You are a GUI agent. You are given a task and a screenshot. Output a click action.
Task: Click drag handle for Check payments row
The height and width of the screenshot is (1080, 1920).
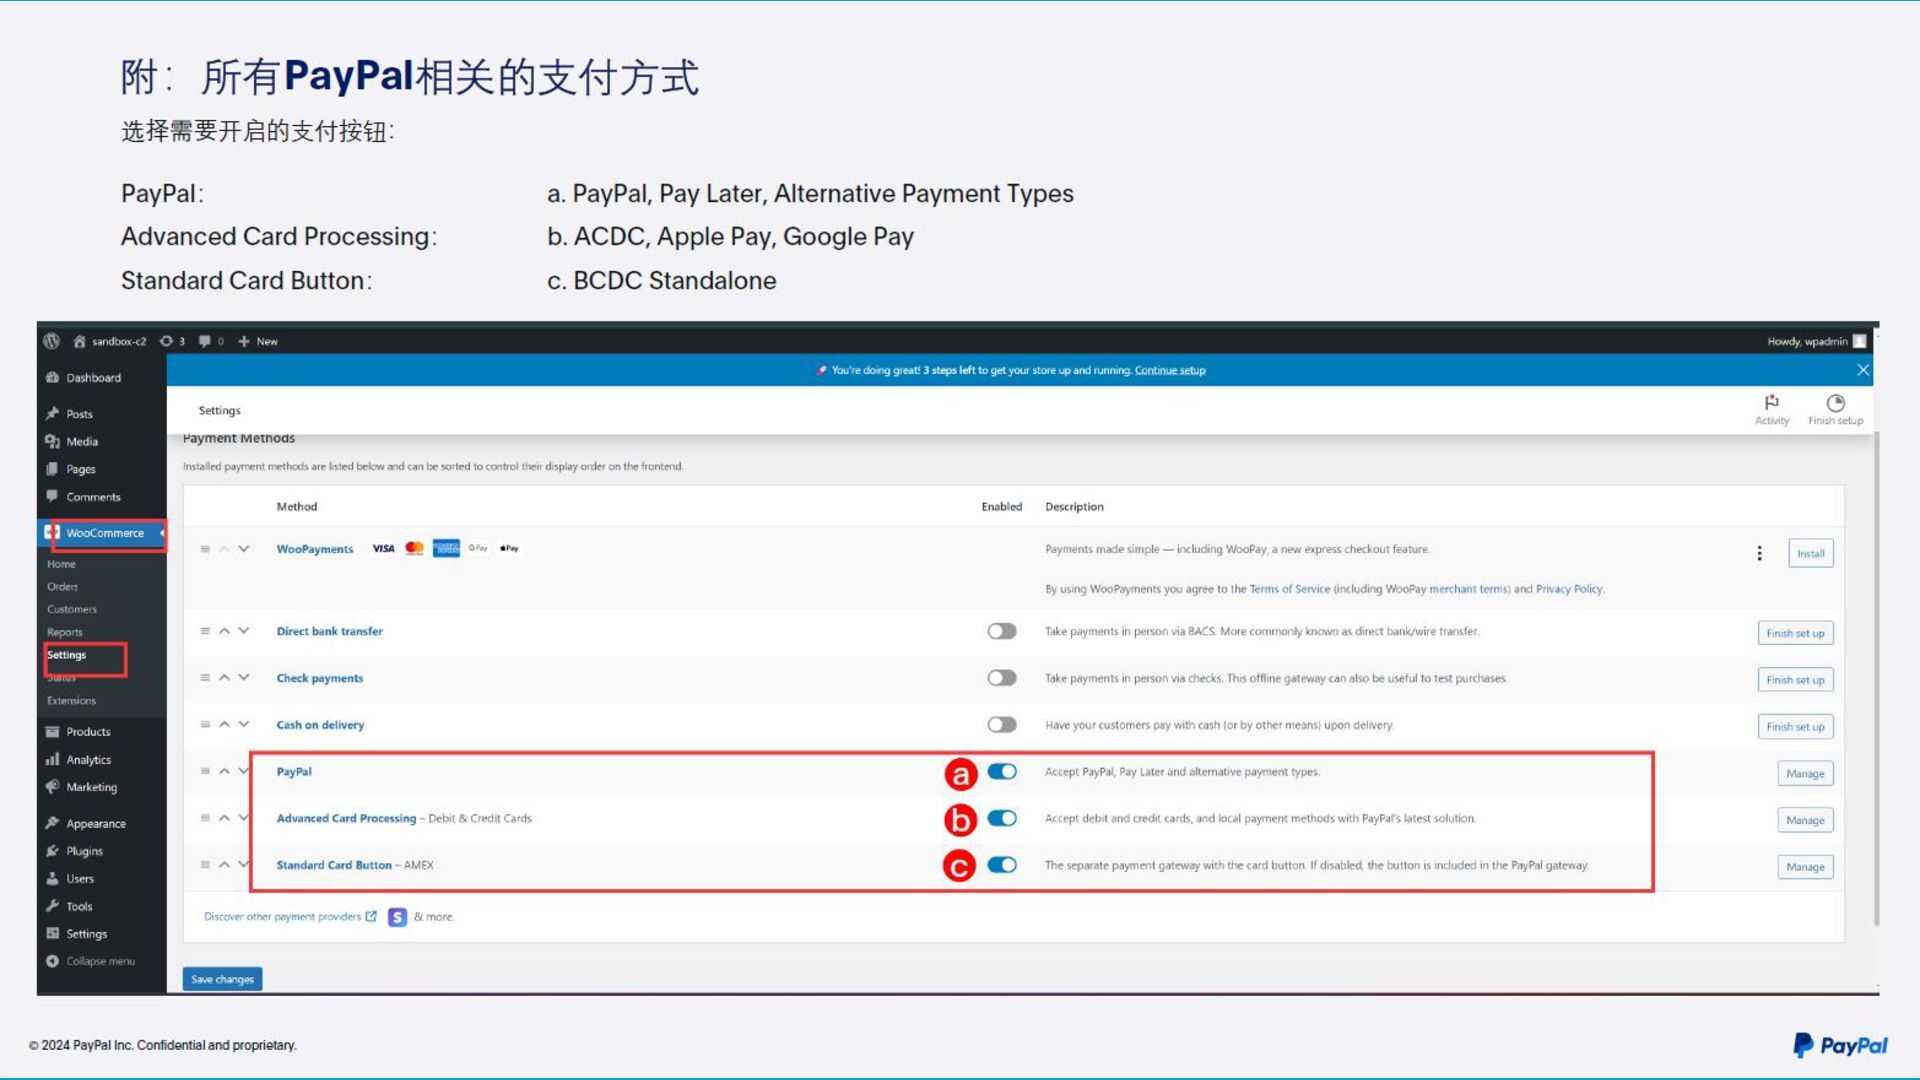[205, 678]
